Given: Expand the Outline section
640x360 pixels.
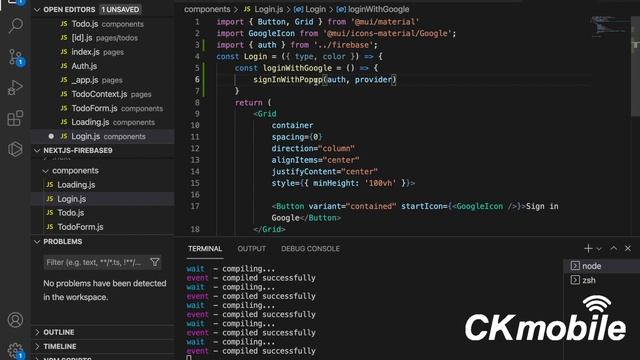Looking at the screenshot, I should 37,332.
